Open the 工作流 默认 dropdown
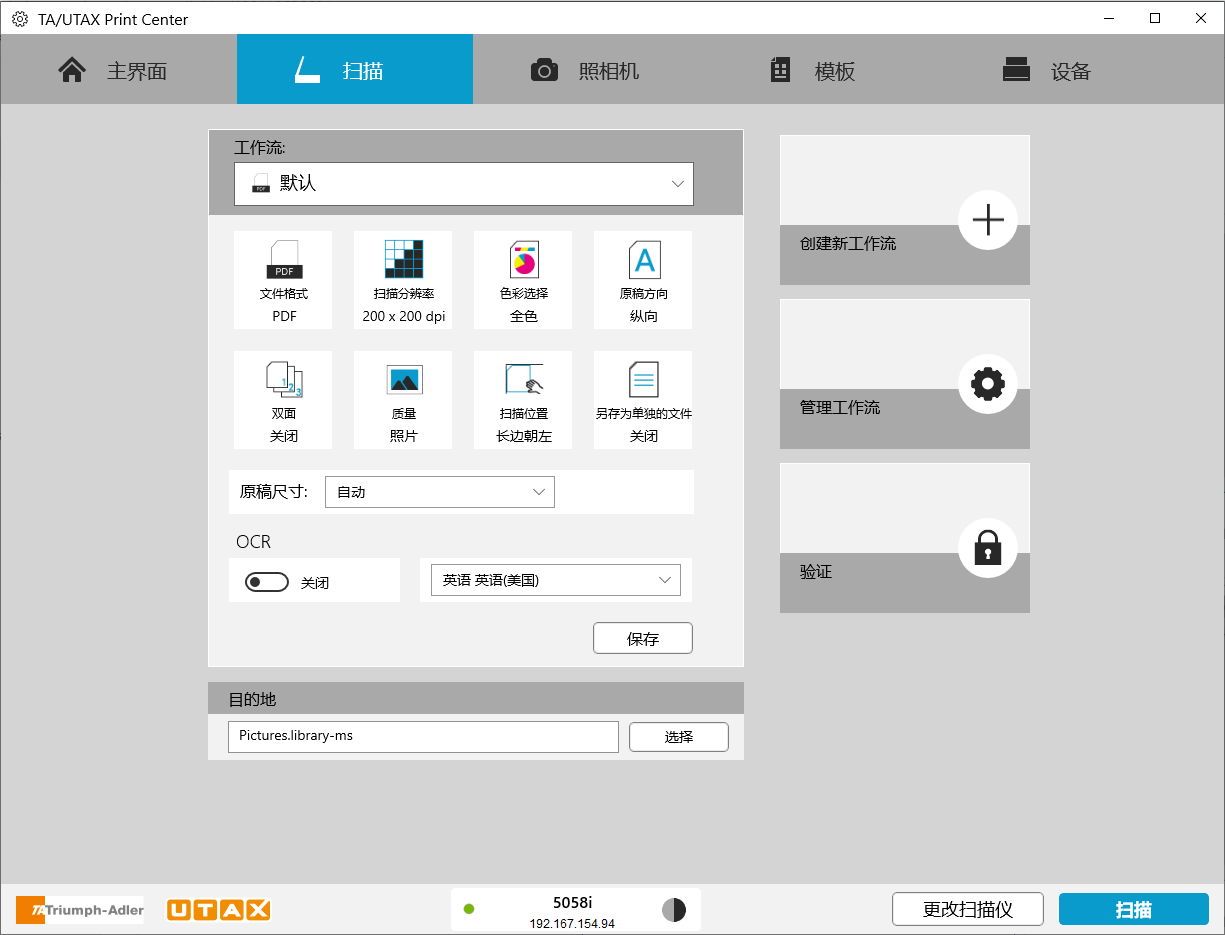1225x935 pixels. point(464,184)
